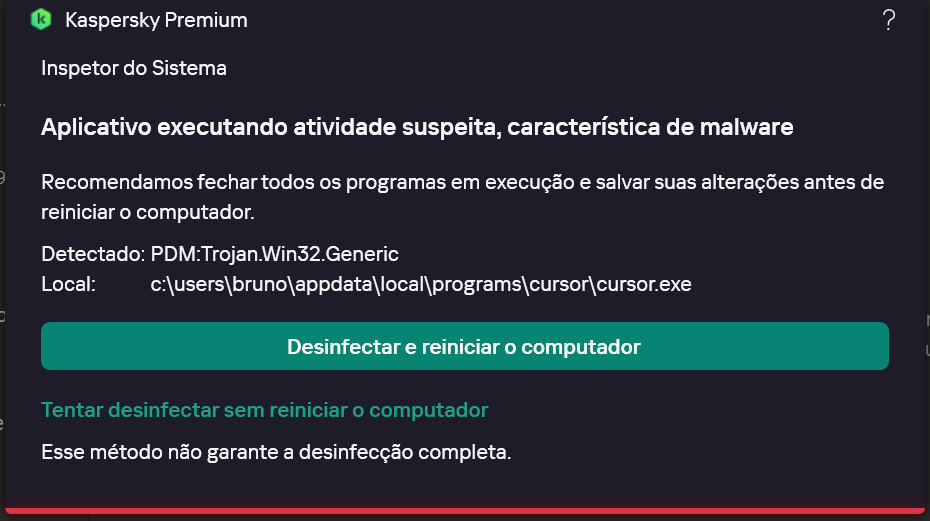Click the Kaspersky Premium window title
930x521 pixels.
tap(156, 20)
